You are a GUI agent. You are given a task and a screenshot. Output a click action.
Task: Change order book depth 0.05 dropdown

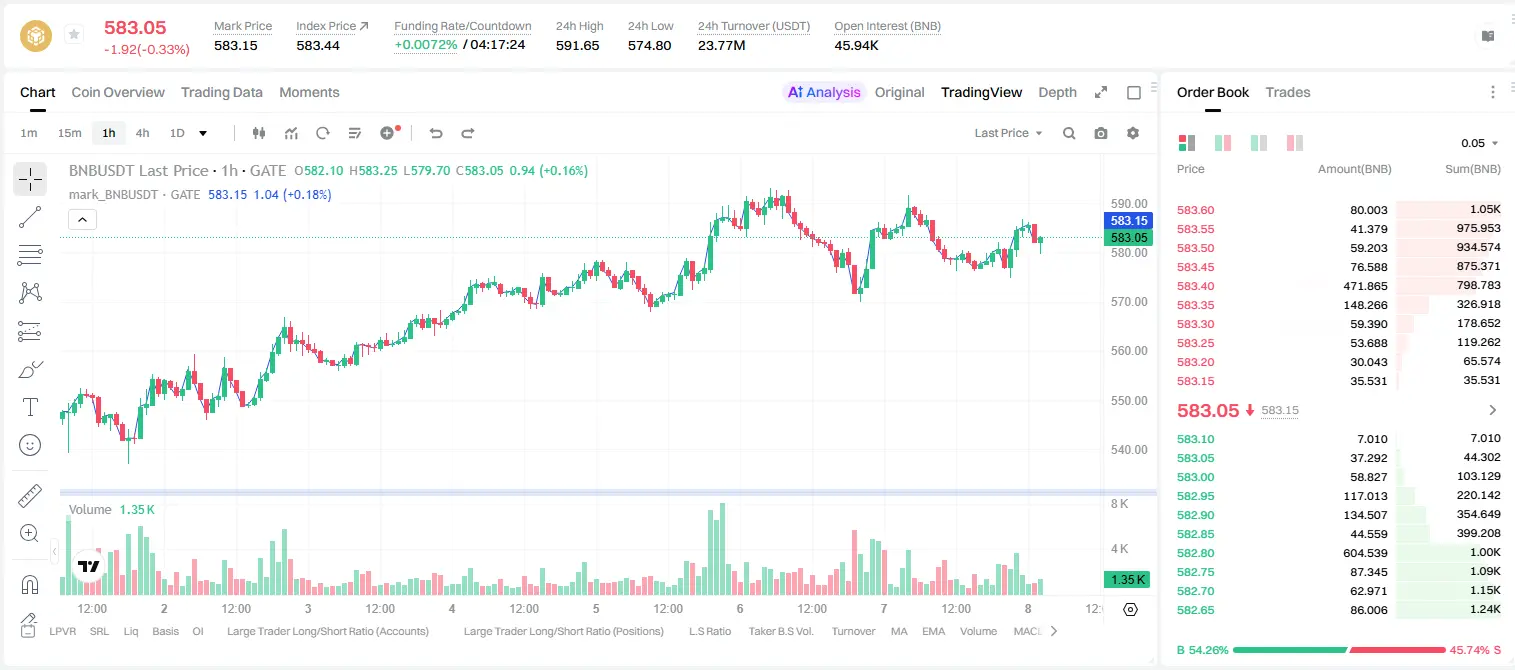click(x=1480, y=143)
